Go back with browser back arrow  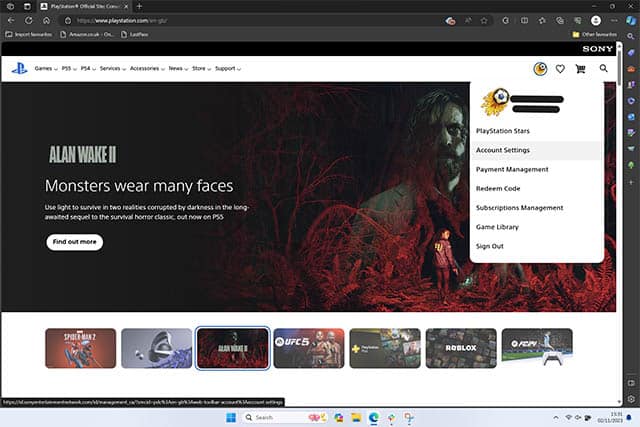point(11,20)
